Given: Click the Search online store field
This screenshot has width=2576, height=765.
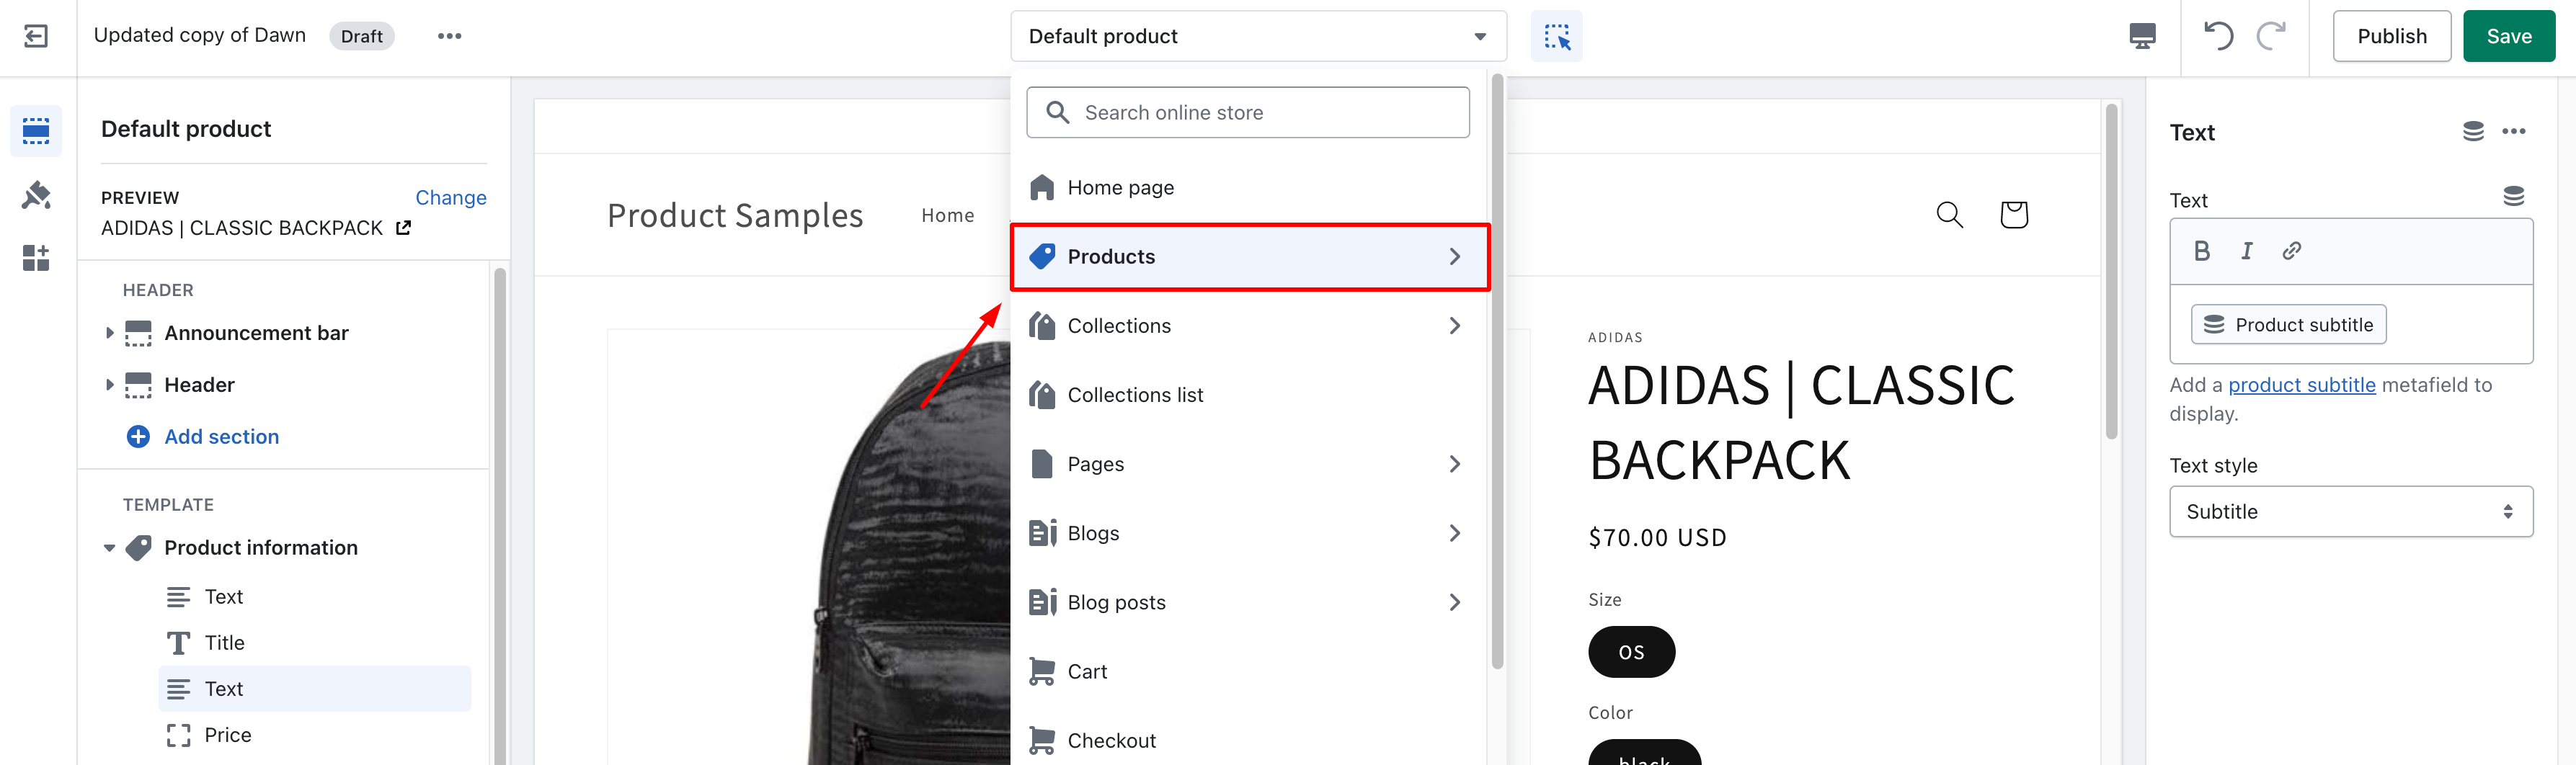Looking at the screenshot, I should pos(1247,113).
